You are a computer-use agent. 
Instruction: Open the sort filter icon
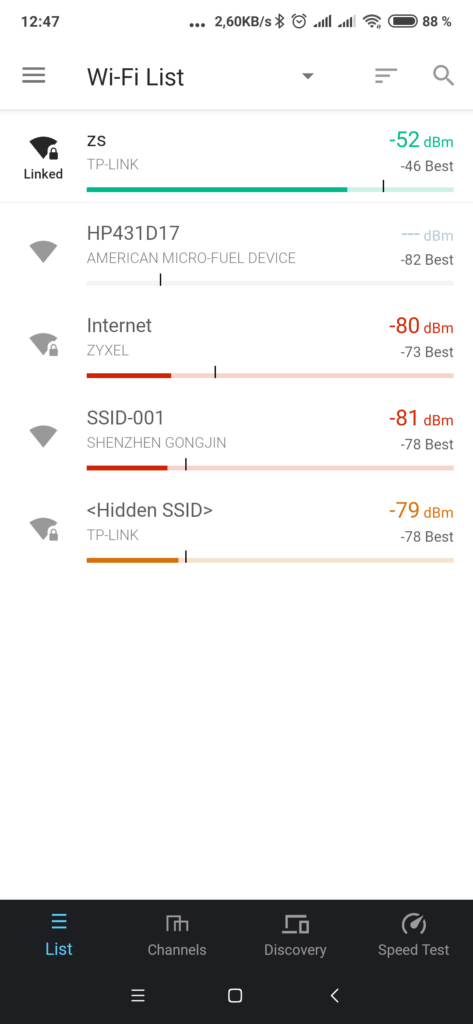click(x=386, y=76)
